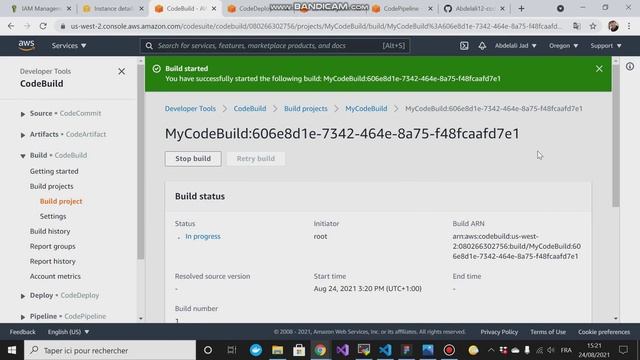The image size is (640, 360).
Task: Switch to the CodePipeline browser tab
Action: tap(402, 9)
